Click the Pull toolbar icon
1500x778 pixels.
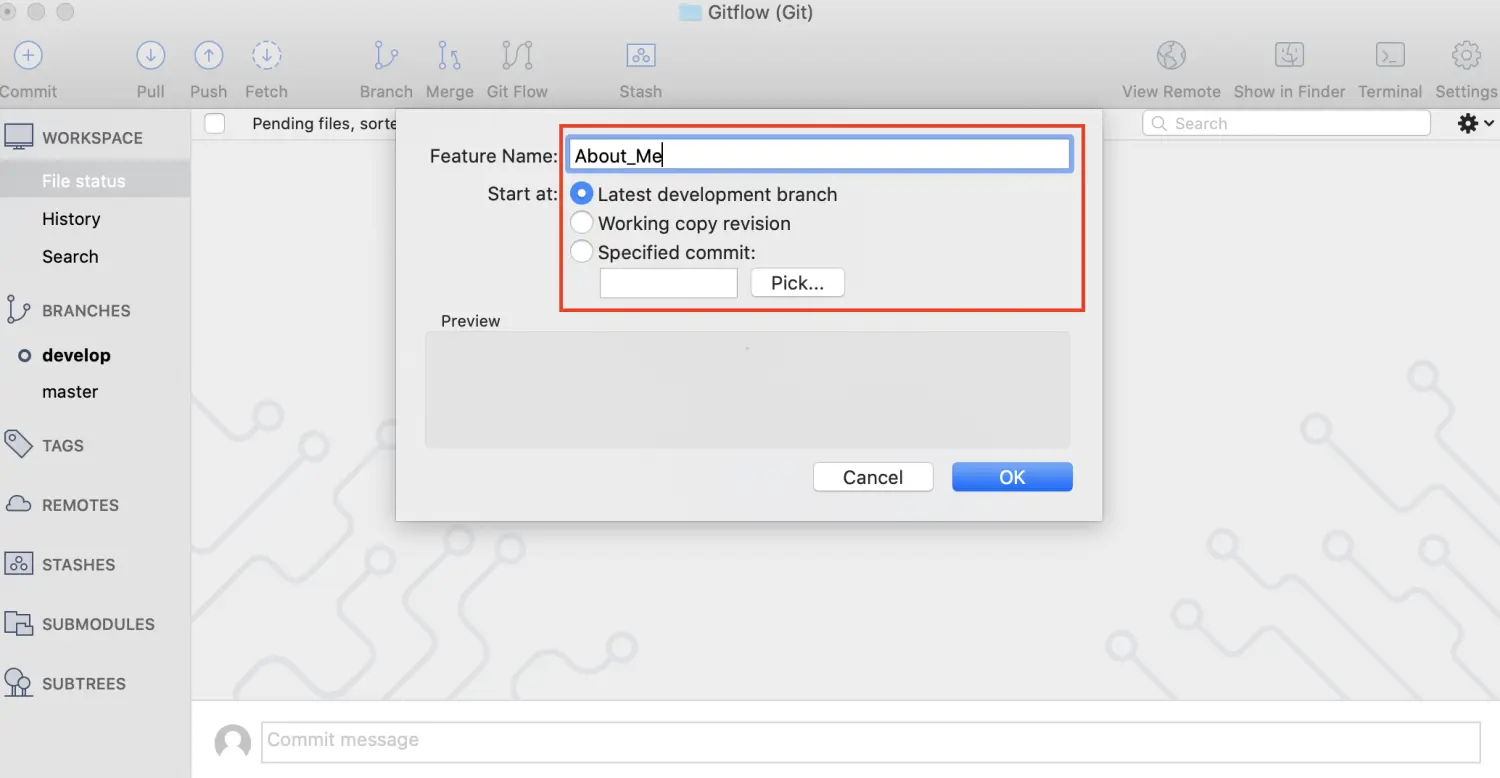pos(151,56)
